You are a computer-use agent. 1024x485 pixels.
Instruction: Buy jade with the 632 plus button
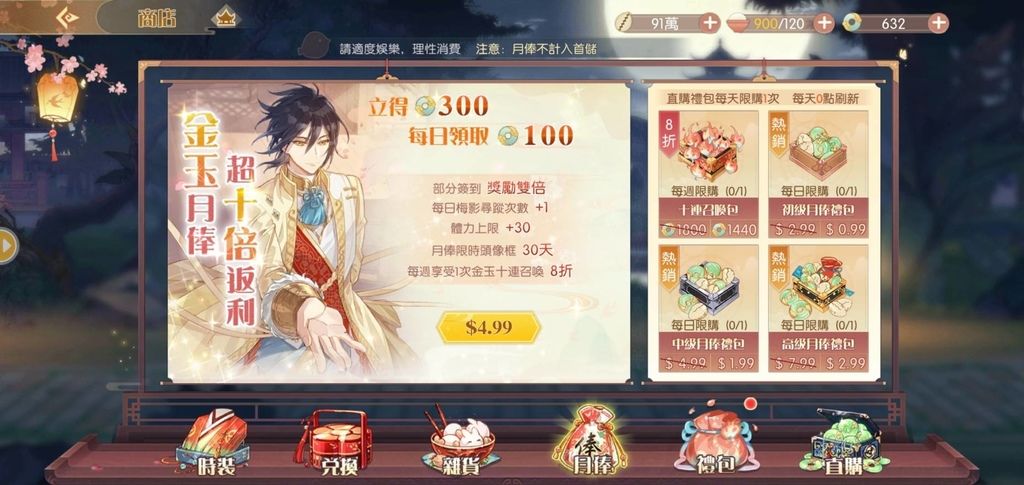(x=938, y=23)
